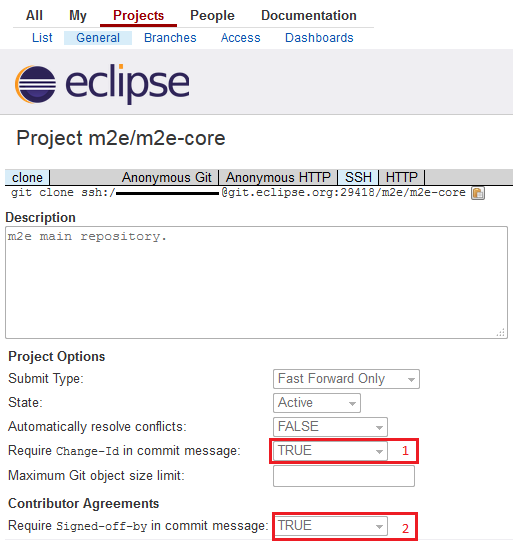The height and width of the screenshot is (543, 513).
Task: Open the State dropdown showing Active
Action: point(317,403)
